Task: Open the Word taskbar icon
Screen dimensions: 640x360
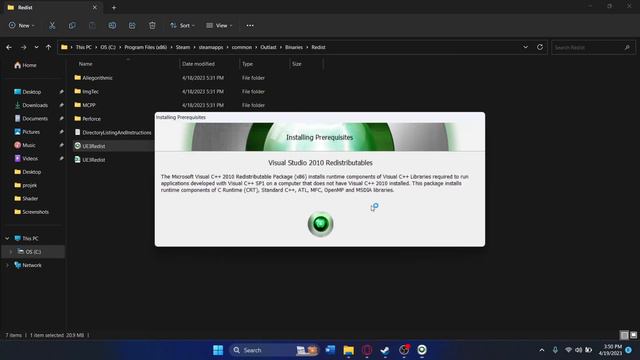Action: tap(330, 350)
